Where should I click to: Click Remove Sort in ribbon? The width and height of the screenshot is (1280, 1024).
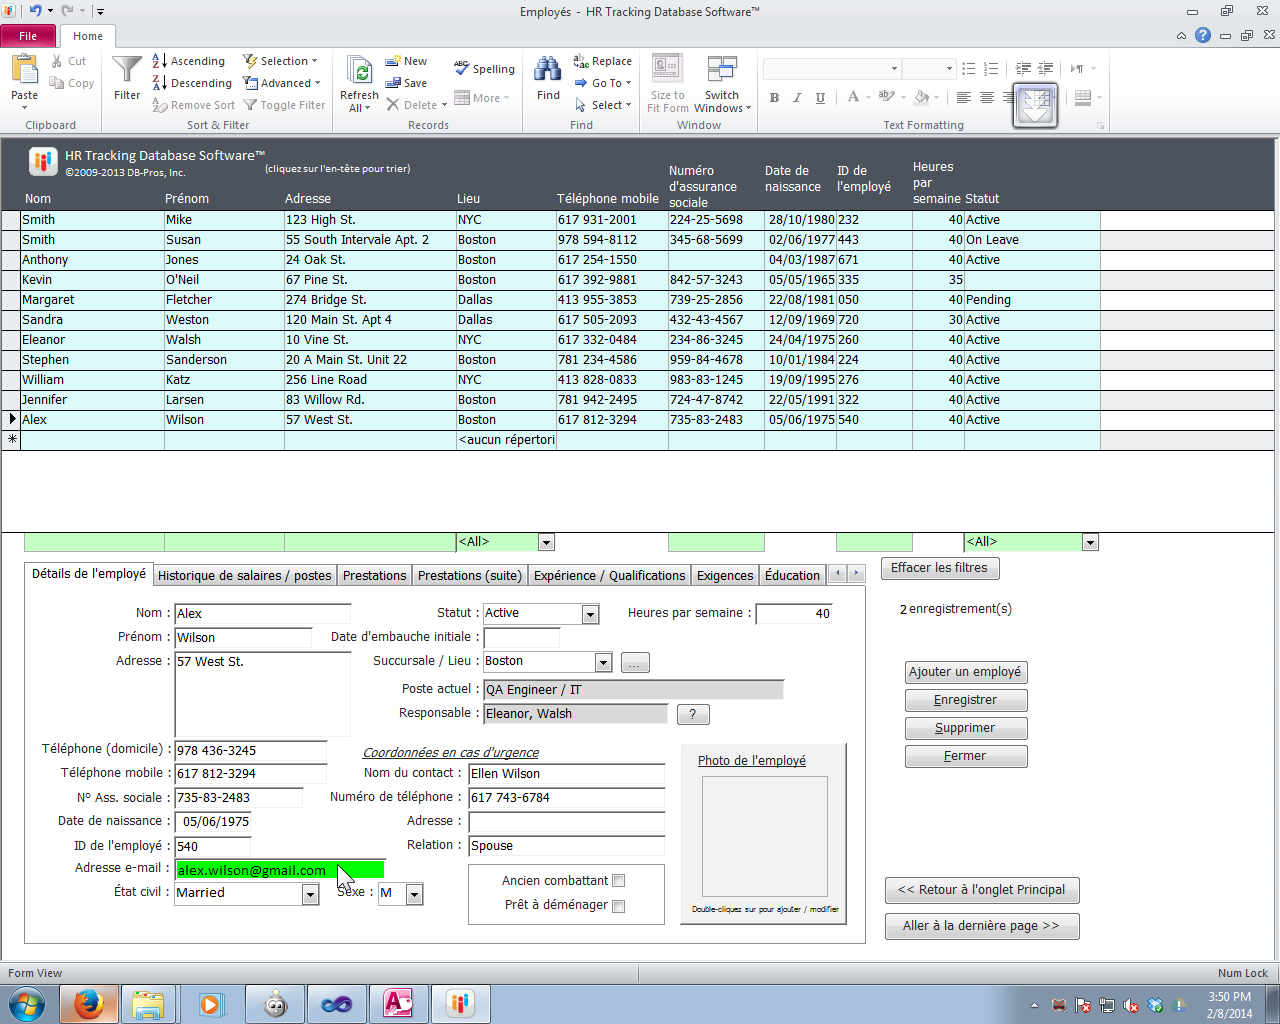tap(194, 105)
